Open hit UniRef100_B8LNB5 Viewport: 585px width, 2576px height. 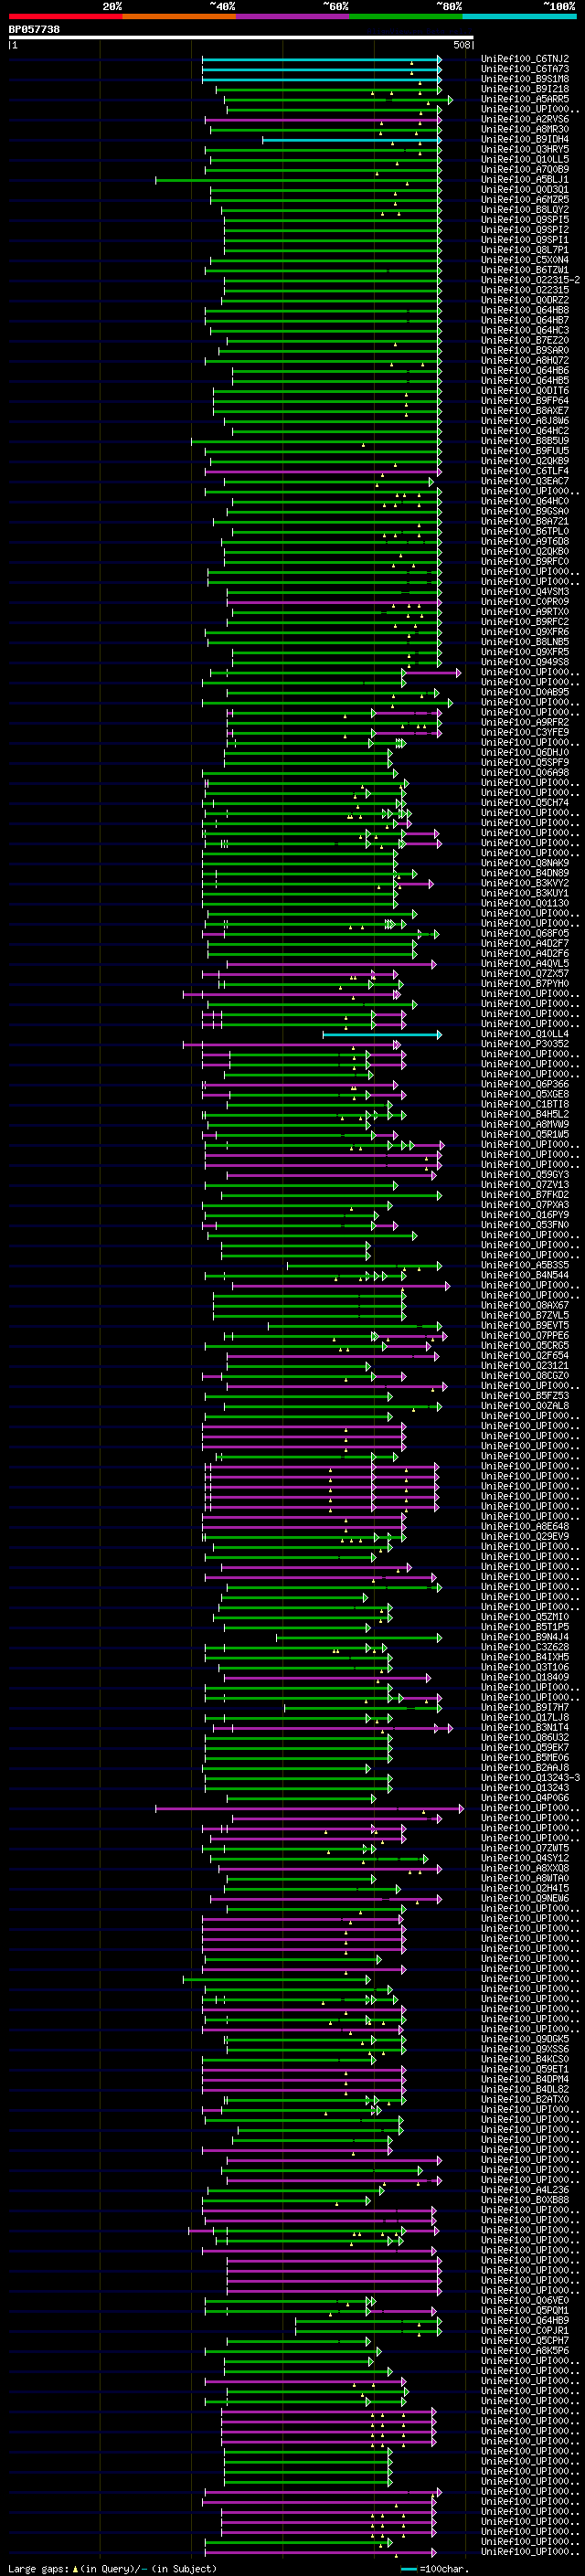[x=525, y=642]
